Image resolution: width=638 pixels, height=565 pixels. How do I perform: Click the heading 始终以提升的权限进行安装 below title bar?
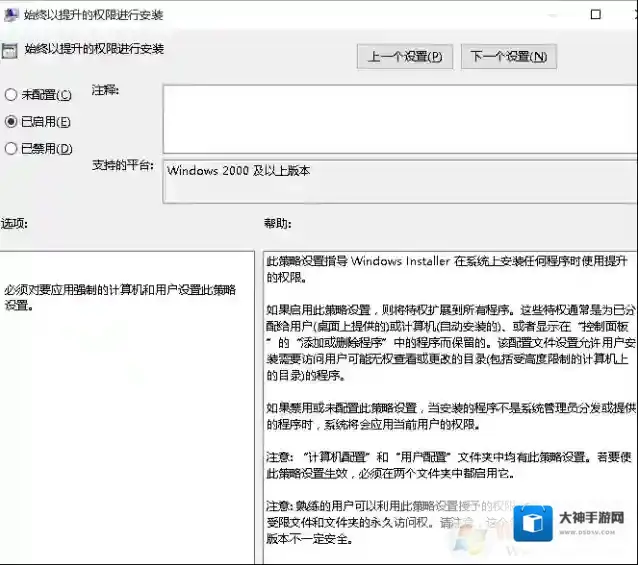(94, 49)
